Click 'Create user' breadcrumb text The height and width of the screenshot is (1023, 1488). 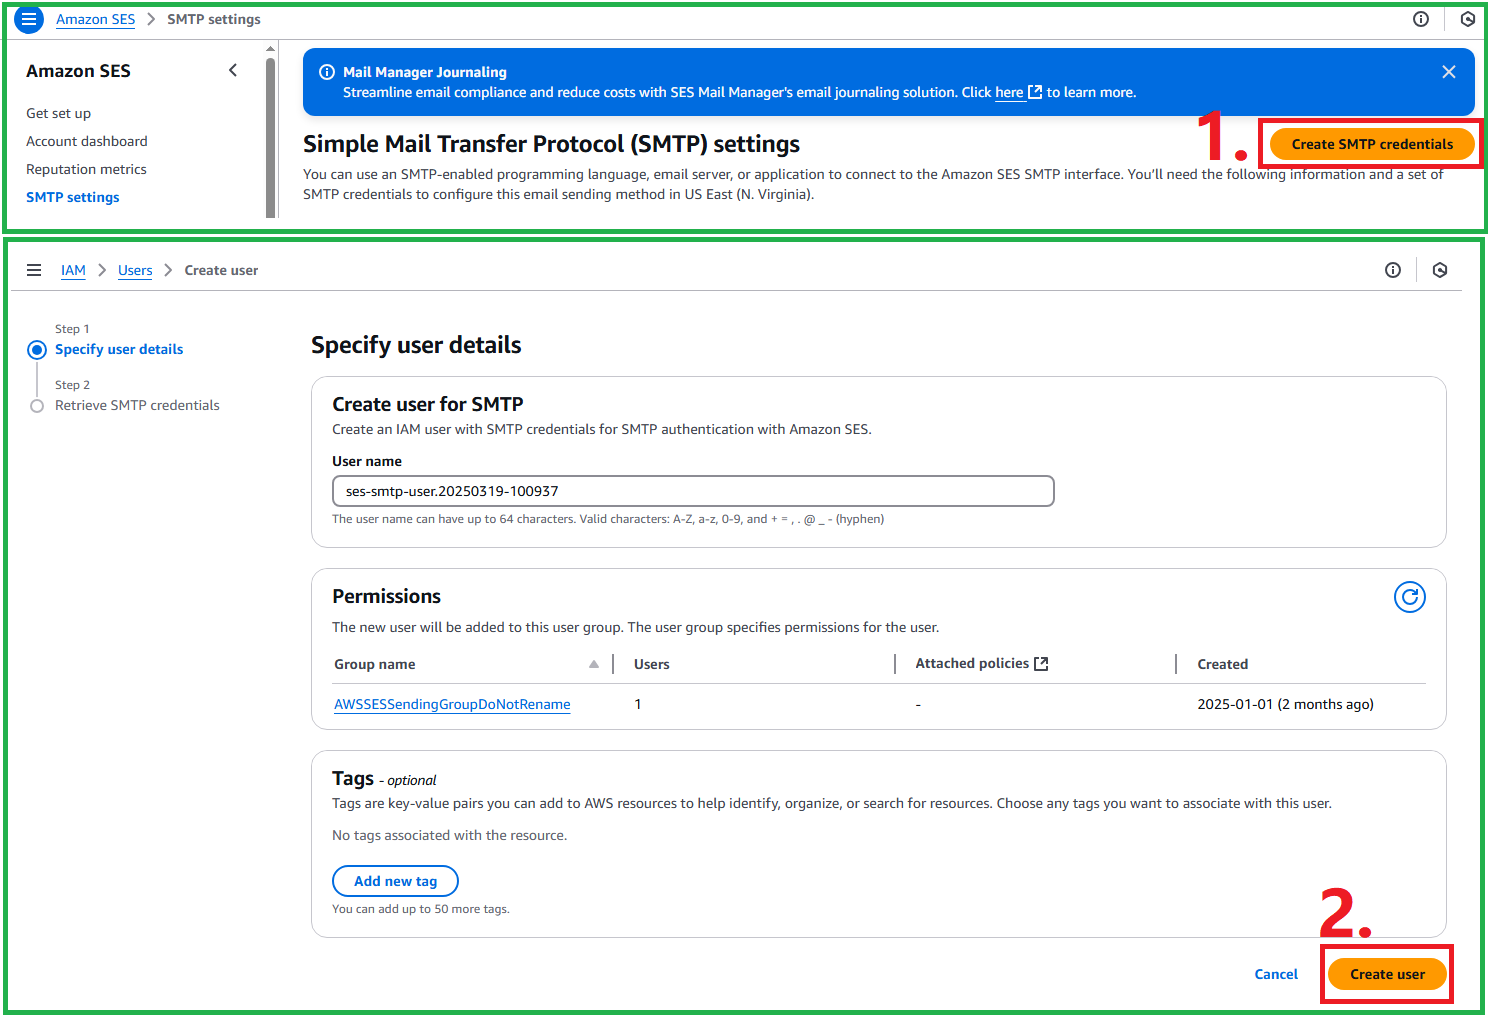[x=221, y=270]
